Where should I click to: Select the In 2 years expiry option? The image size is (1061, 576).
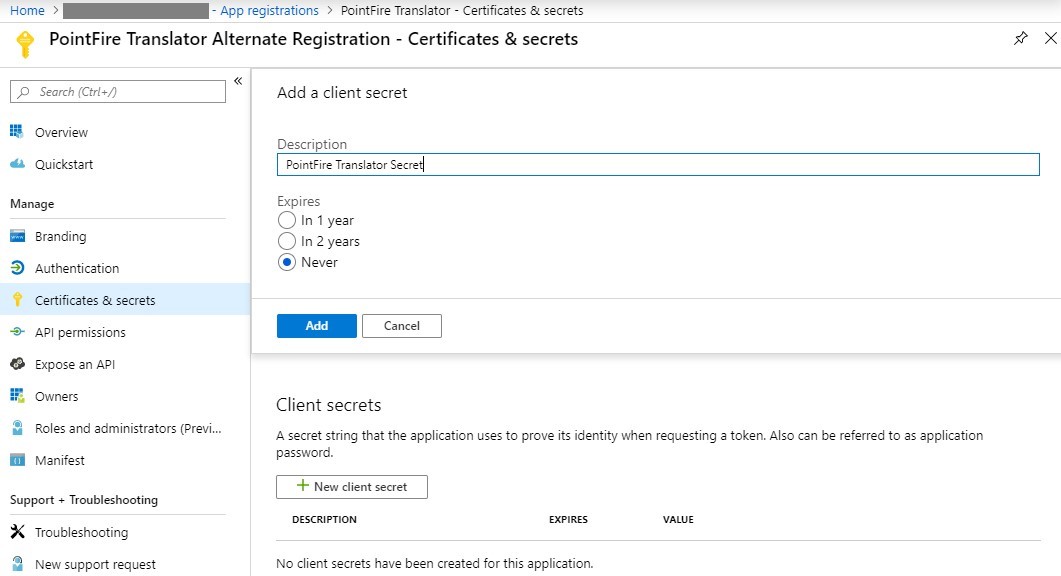[x=287, y=241]
